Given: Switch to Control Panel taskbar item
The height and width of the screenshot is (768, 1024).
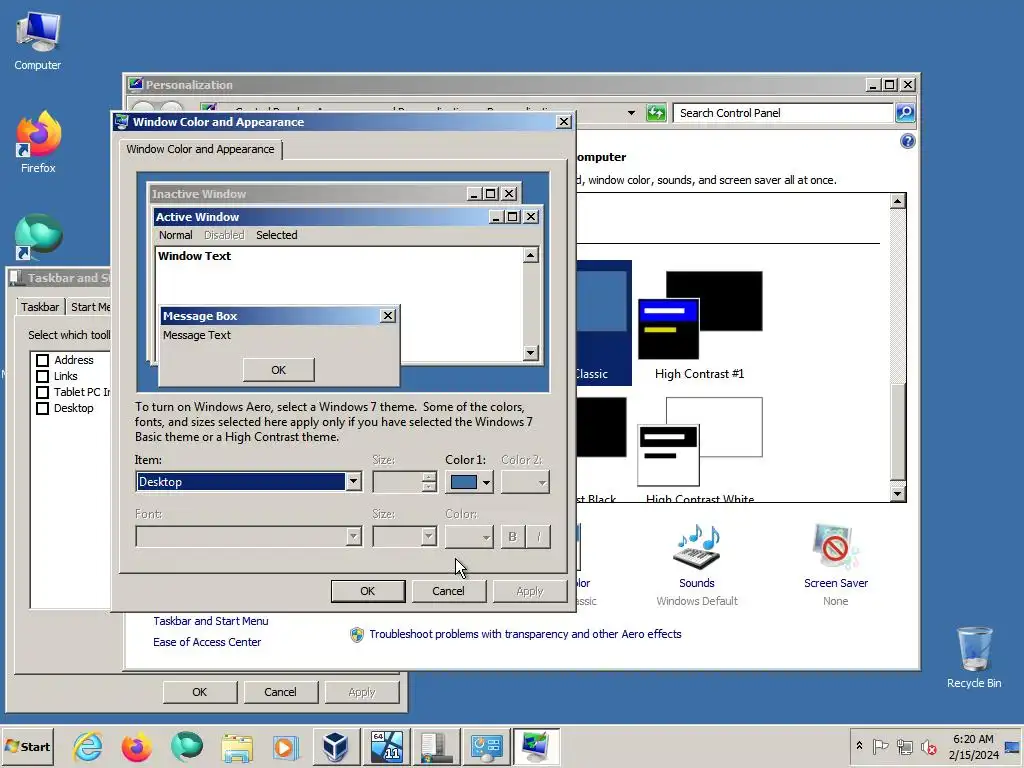Looking at the screenshot, I should click(x=487, y=746).
